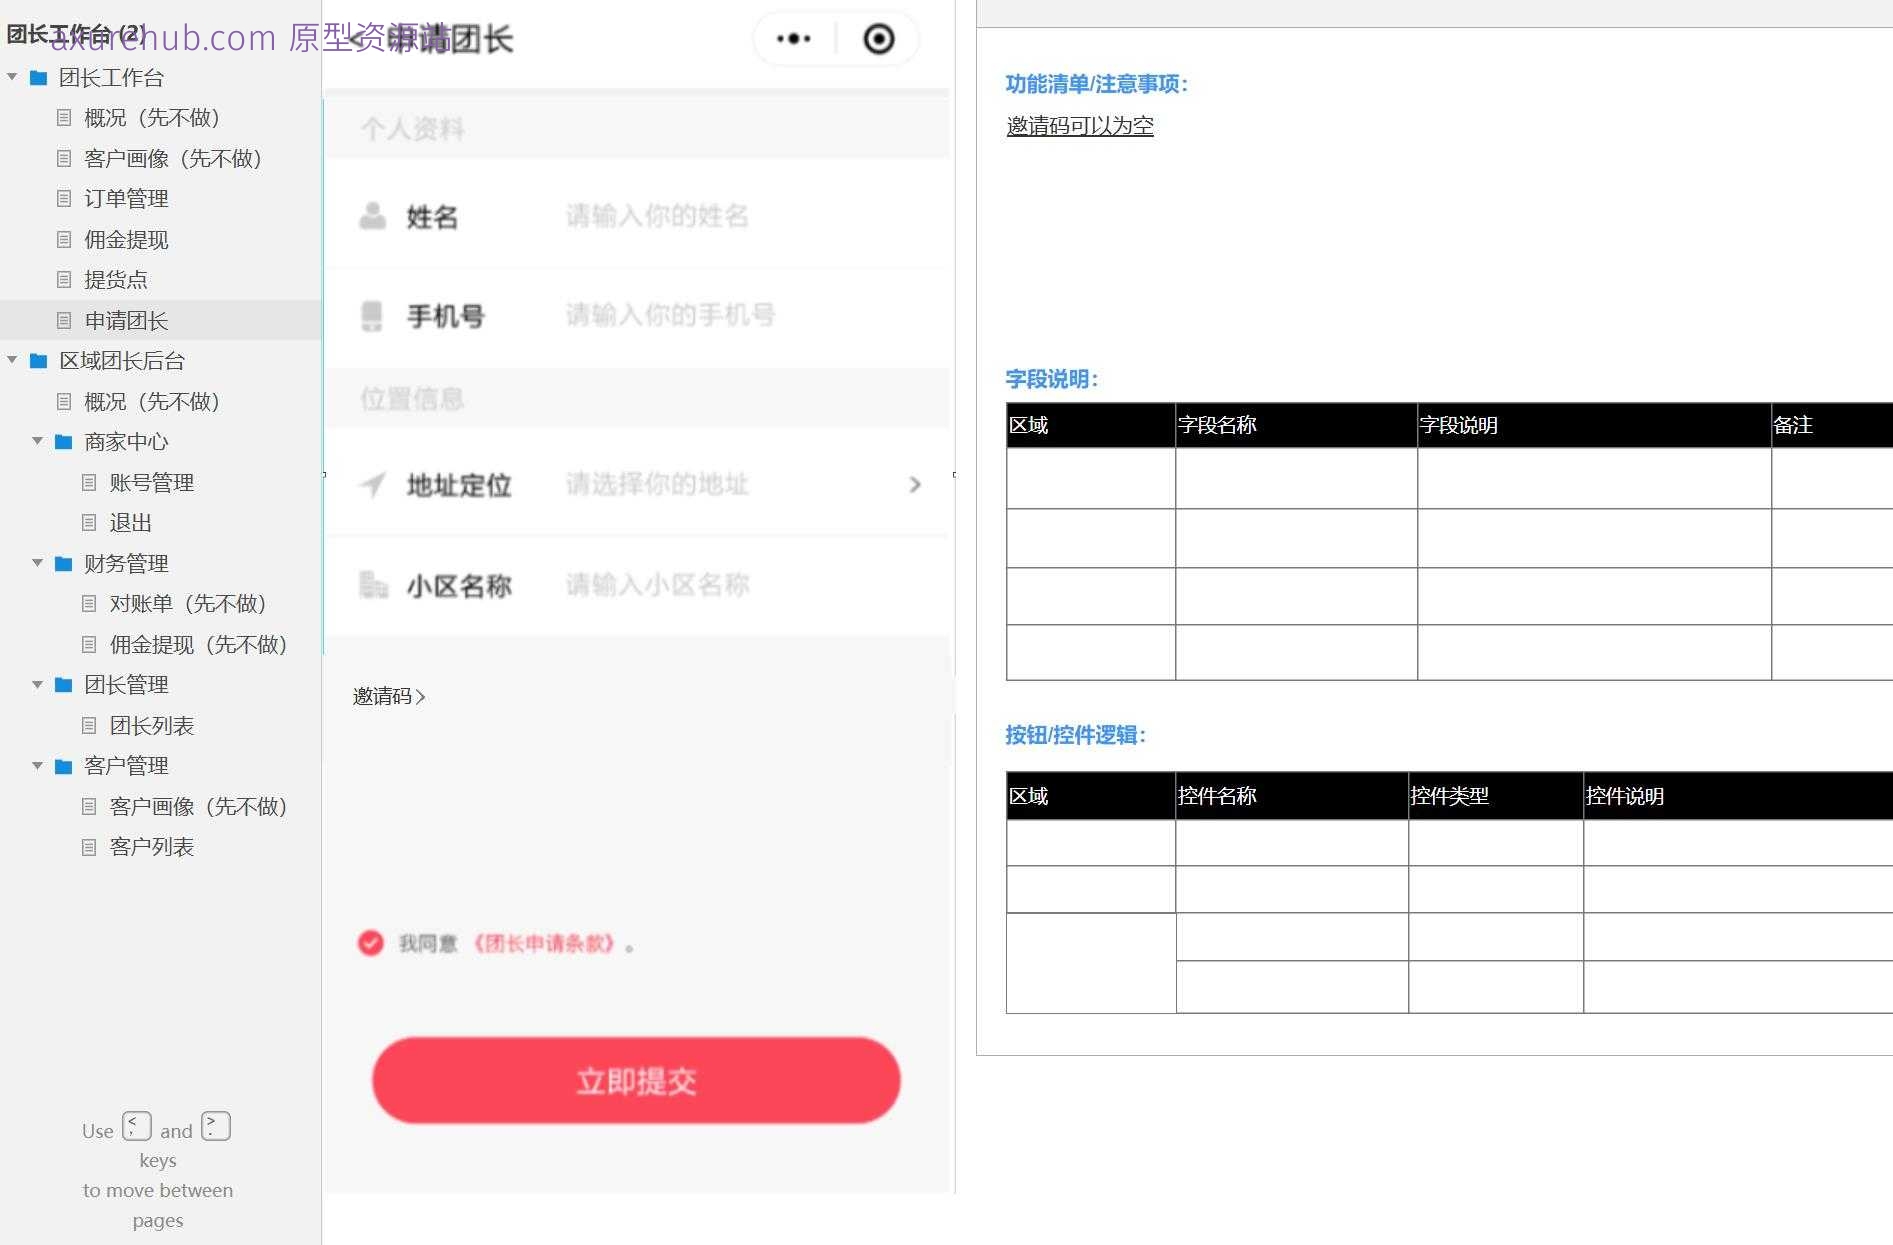Collapse the 区域团长后台 tree node
Image resolution: width=1893 pixels, height=1245 pixels.
pos(12,360)
